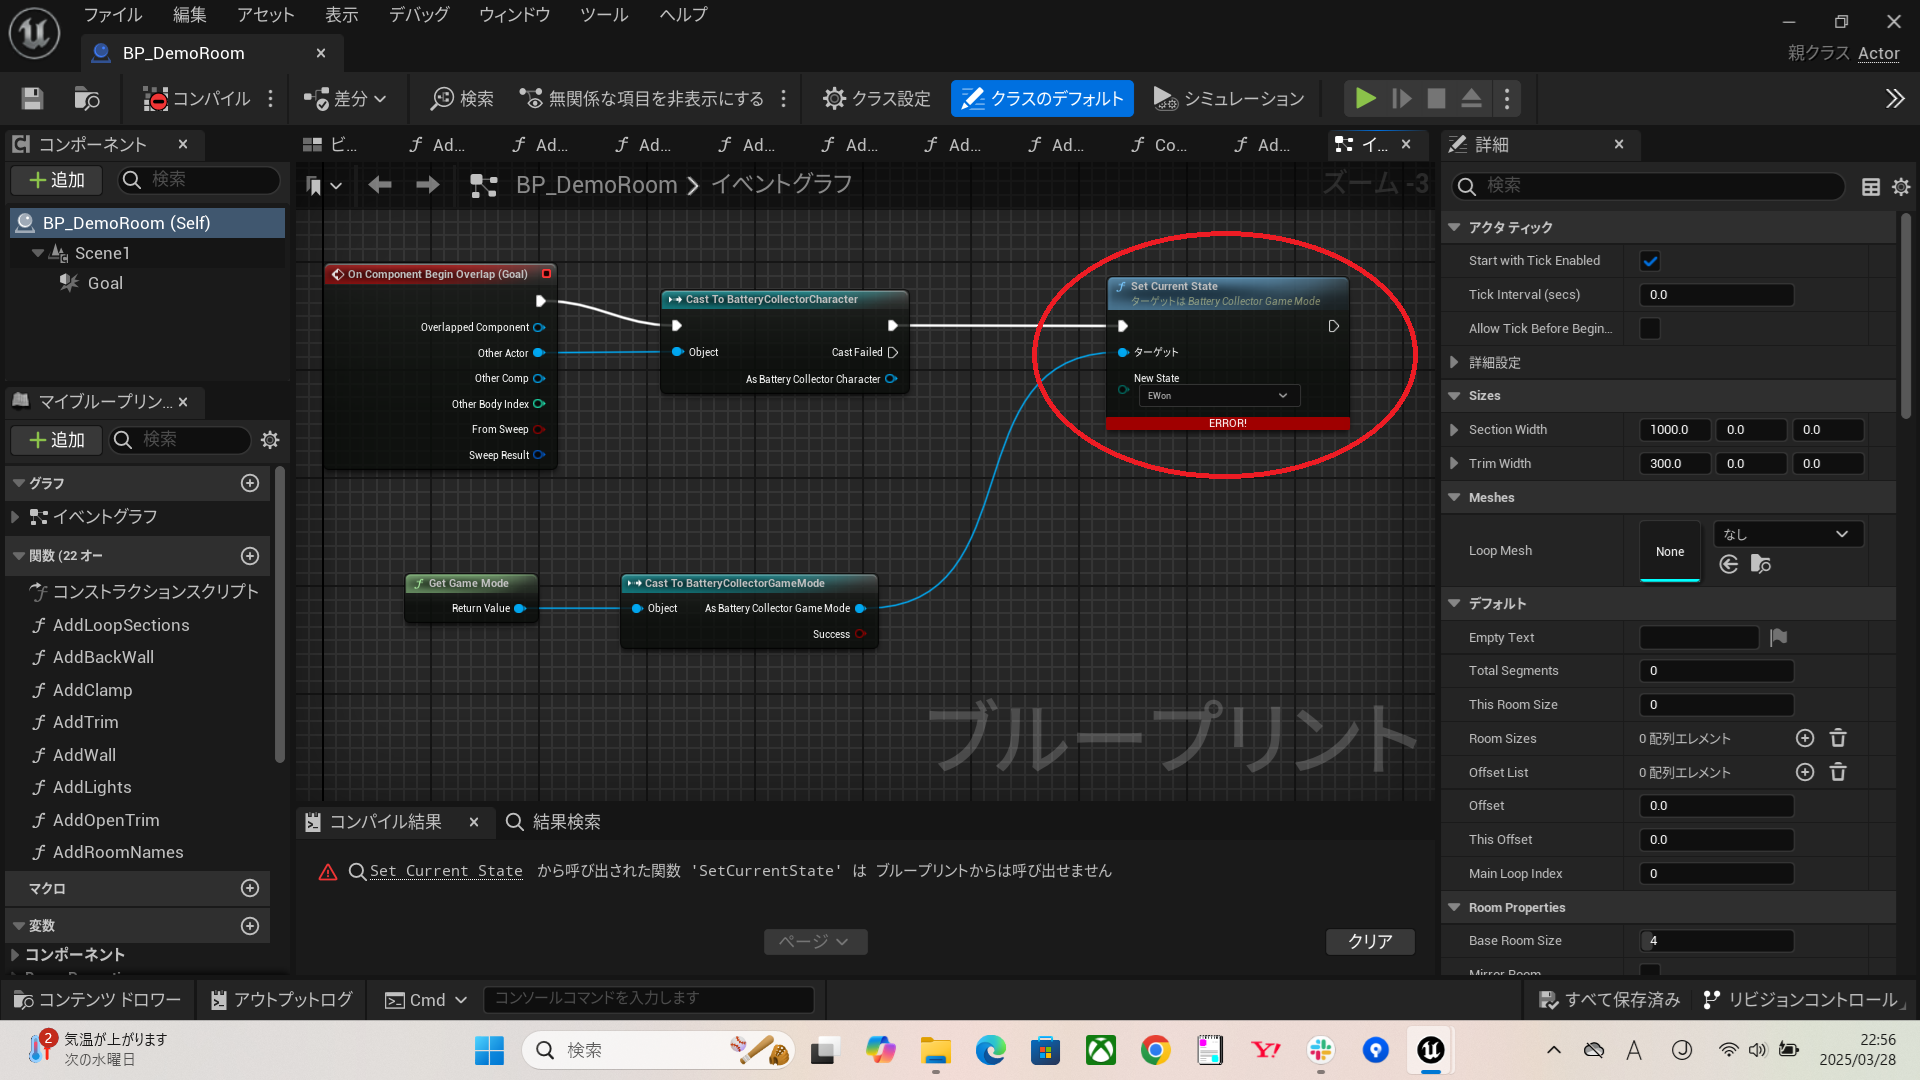Open the details property matrix grid icon
This screenshot has height=1080, width=1920.
1870,187
